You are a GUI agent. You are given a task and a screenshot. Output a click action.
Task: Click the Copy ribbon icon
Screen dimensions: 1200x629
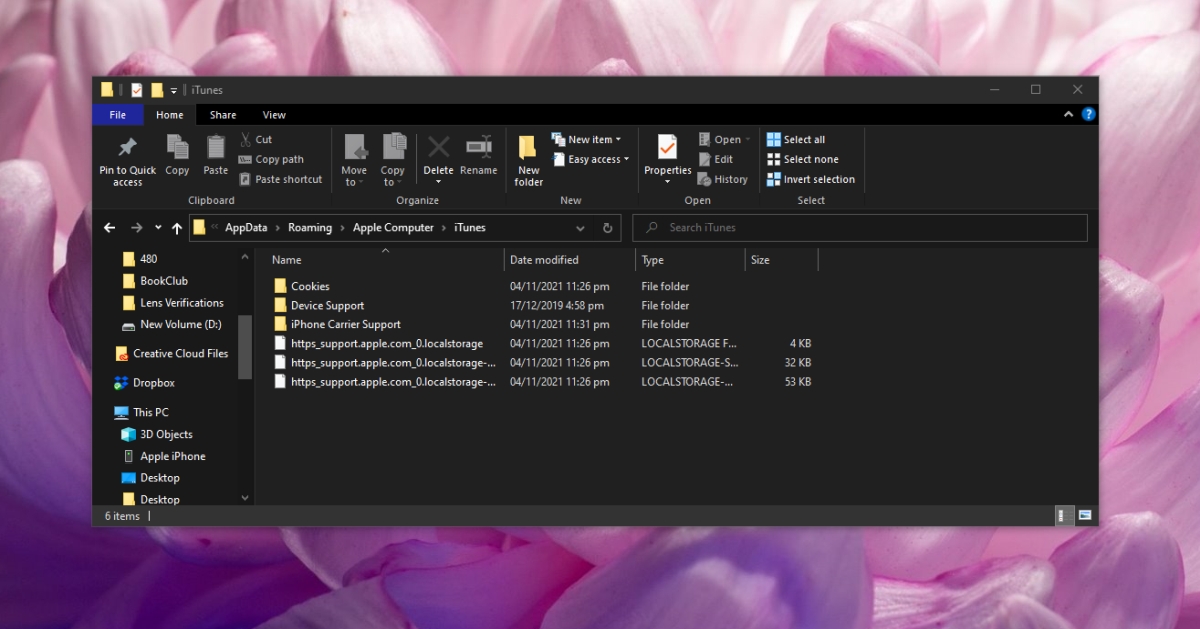[x=177, y=148]
